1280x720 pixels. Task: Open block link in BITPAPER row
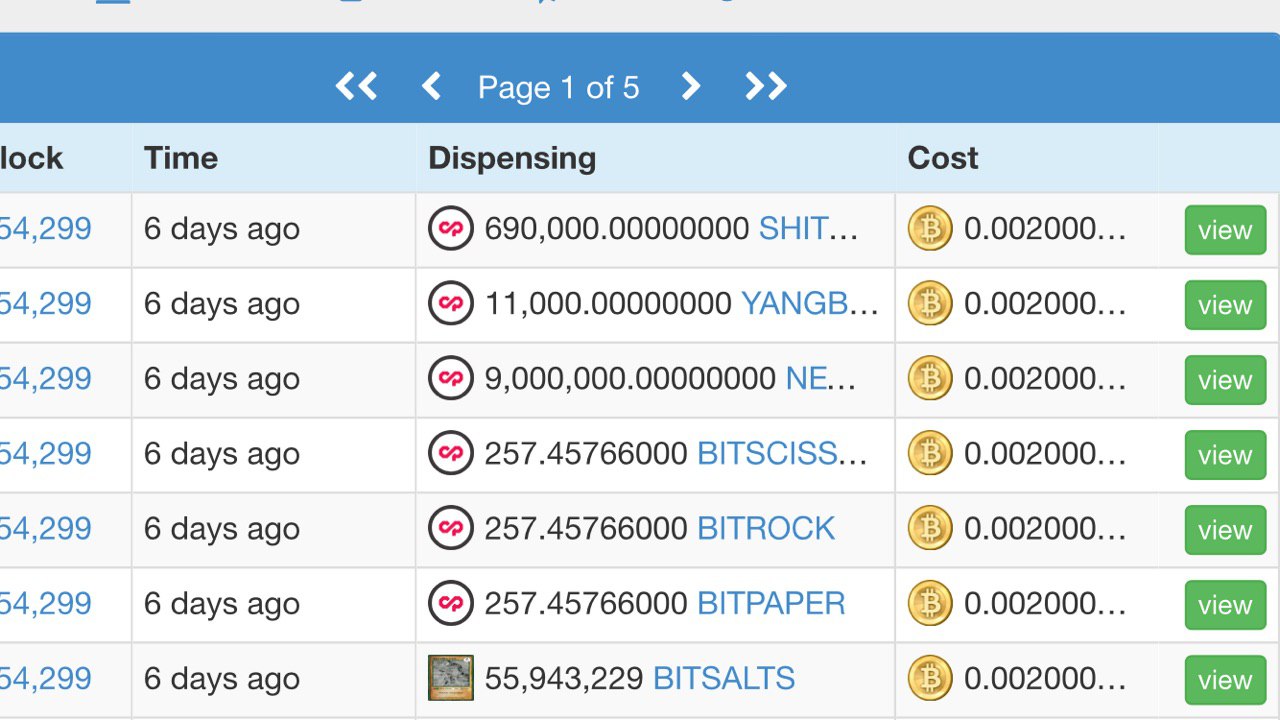[45, 604]
